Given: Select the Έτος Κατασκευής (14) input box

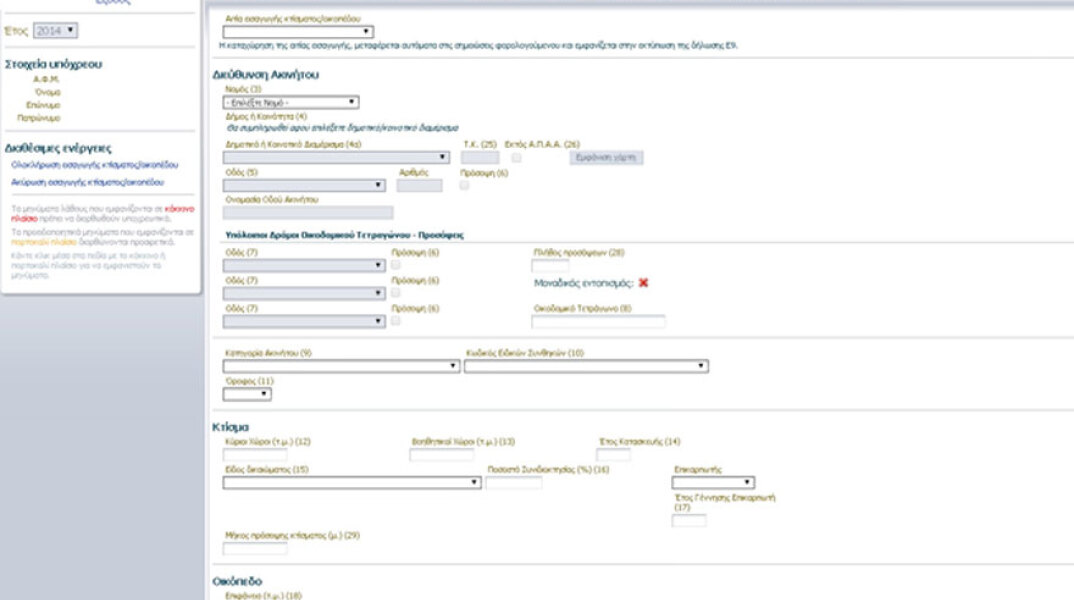Looking at the screenshot, I should click(x=613, y=455).
